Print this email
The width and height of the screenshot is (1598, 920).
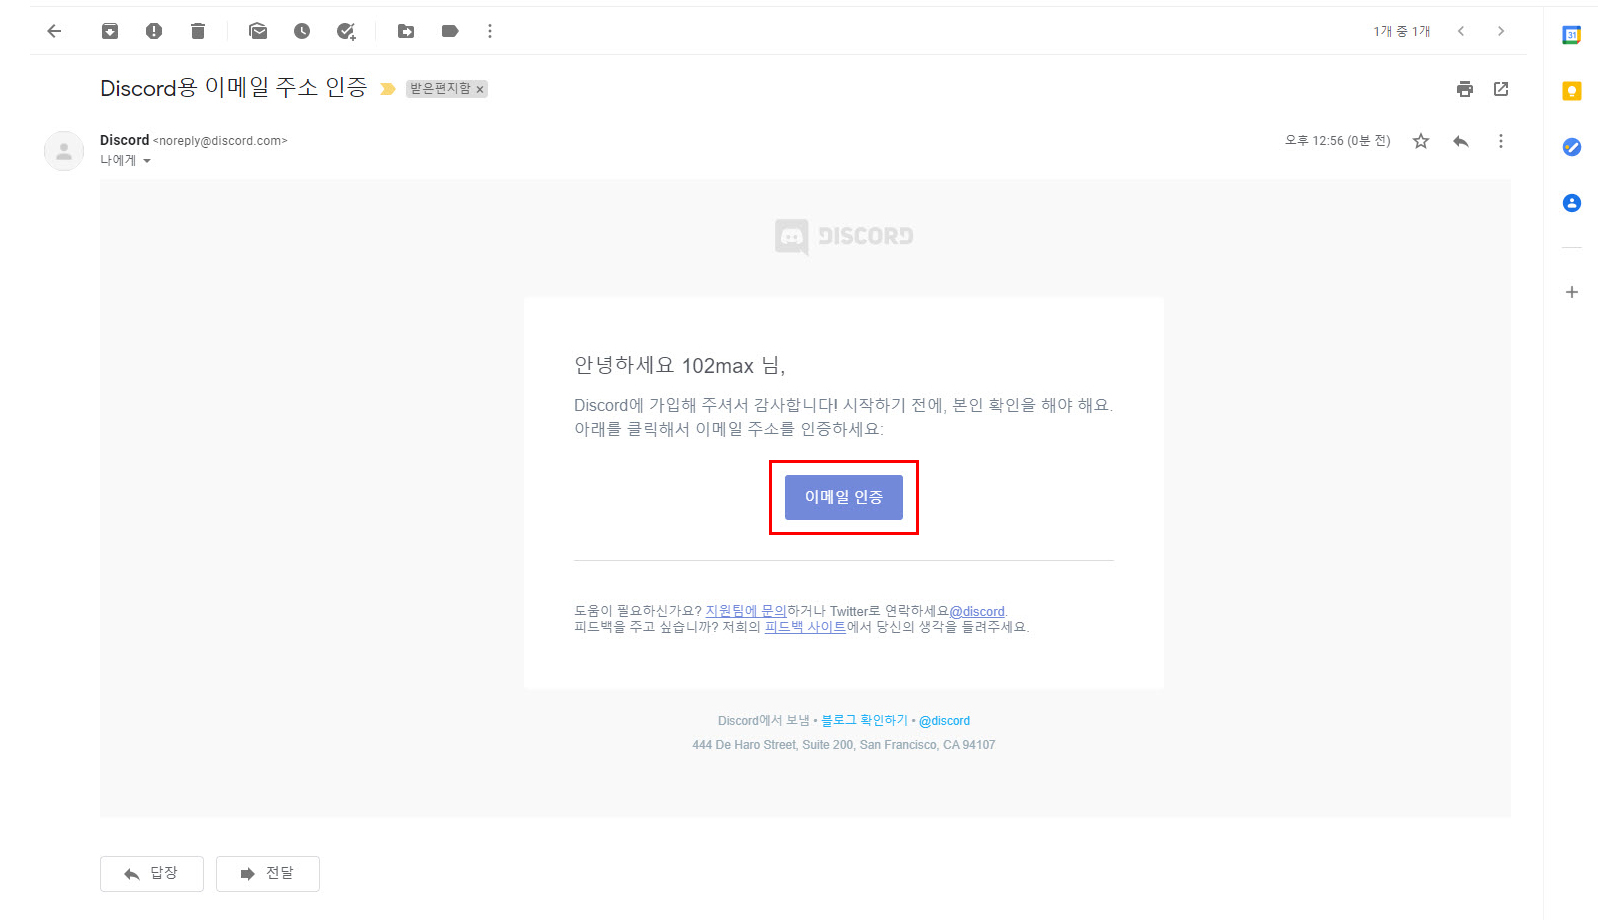(x=1465, y=89)
